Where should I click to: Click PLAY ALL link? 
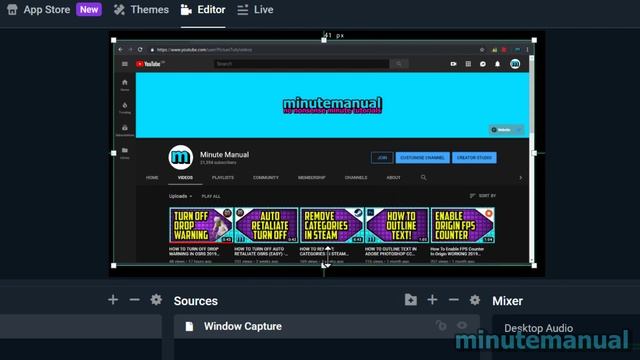[x=211, y=196]
